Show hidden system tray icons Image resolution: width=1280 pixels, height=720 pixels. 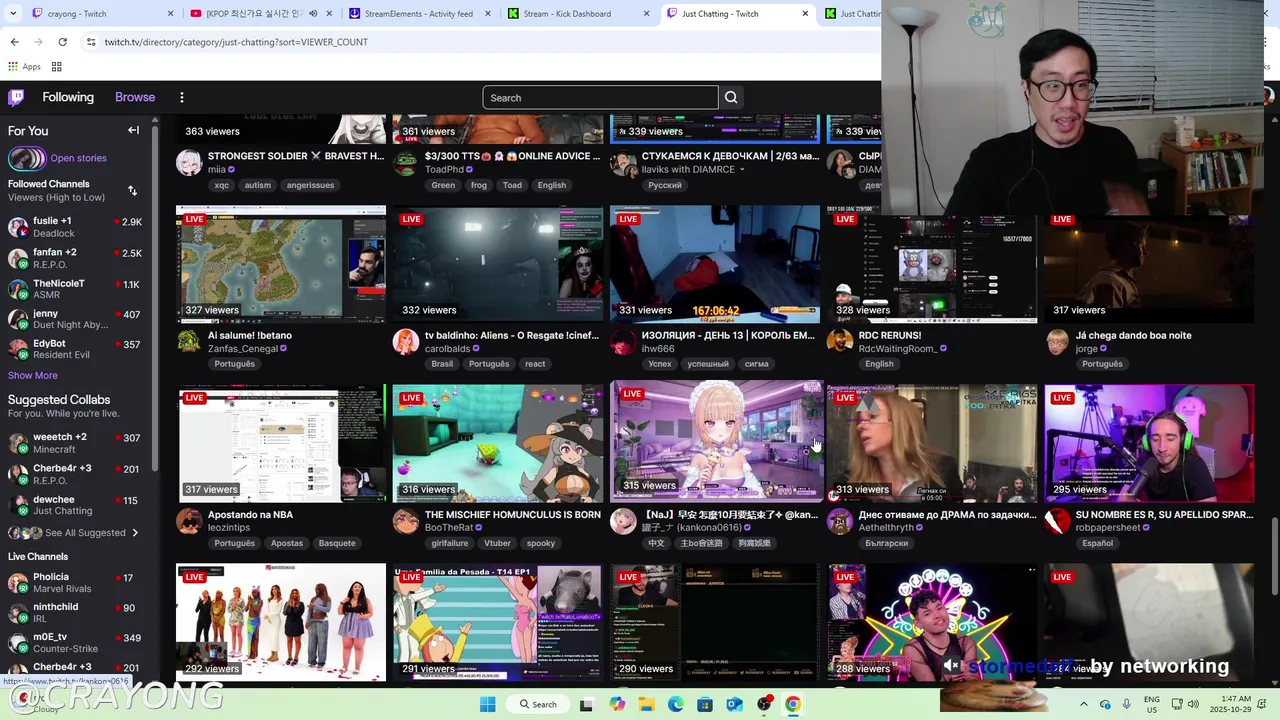(x=1084, y=704)
